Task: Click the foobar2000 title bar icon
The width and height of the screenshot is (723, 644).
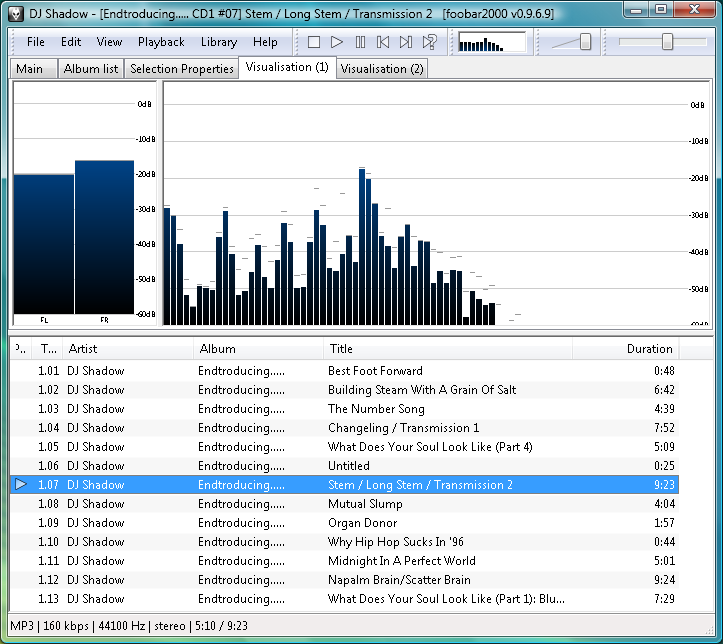Action: 16,13
